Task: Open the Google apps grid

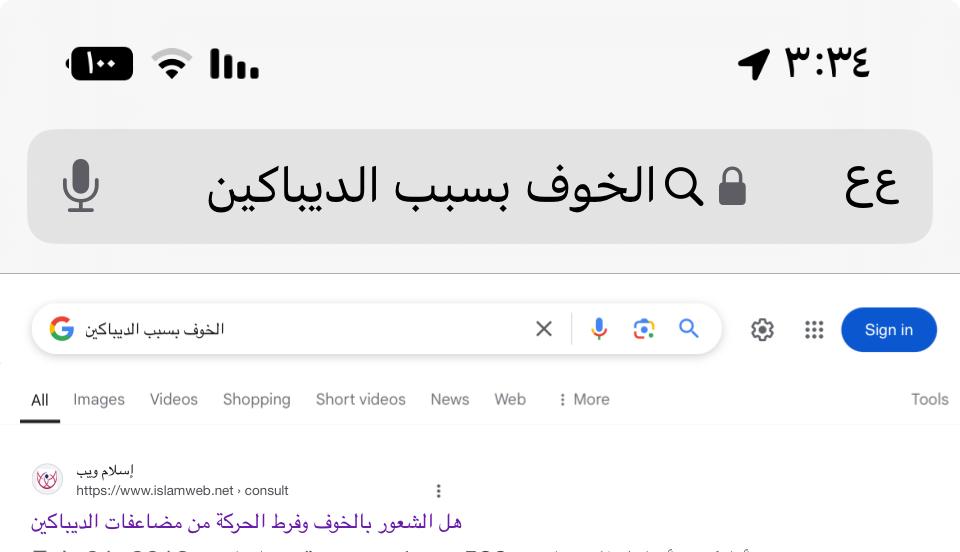Action: [x=814, y=330]
